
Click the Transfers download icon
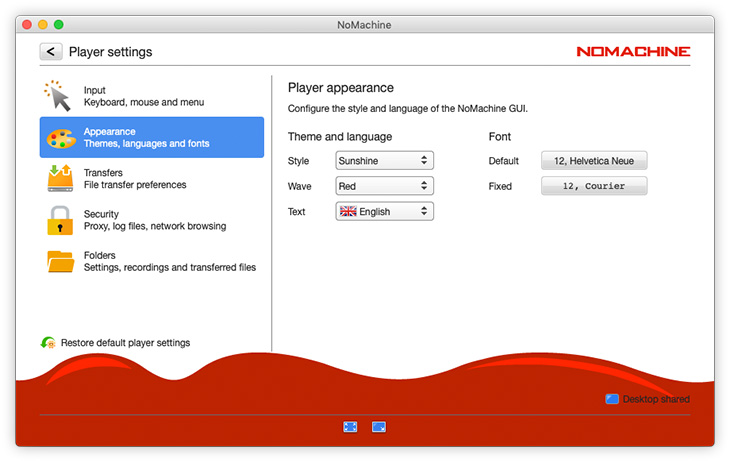(x=60, y=179)
